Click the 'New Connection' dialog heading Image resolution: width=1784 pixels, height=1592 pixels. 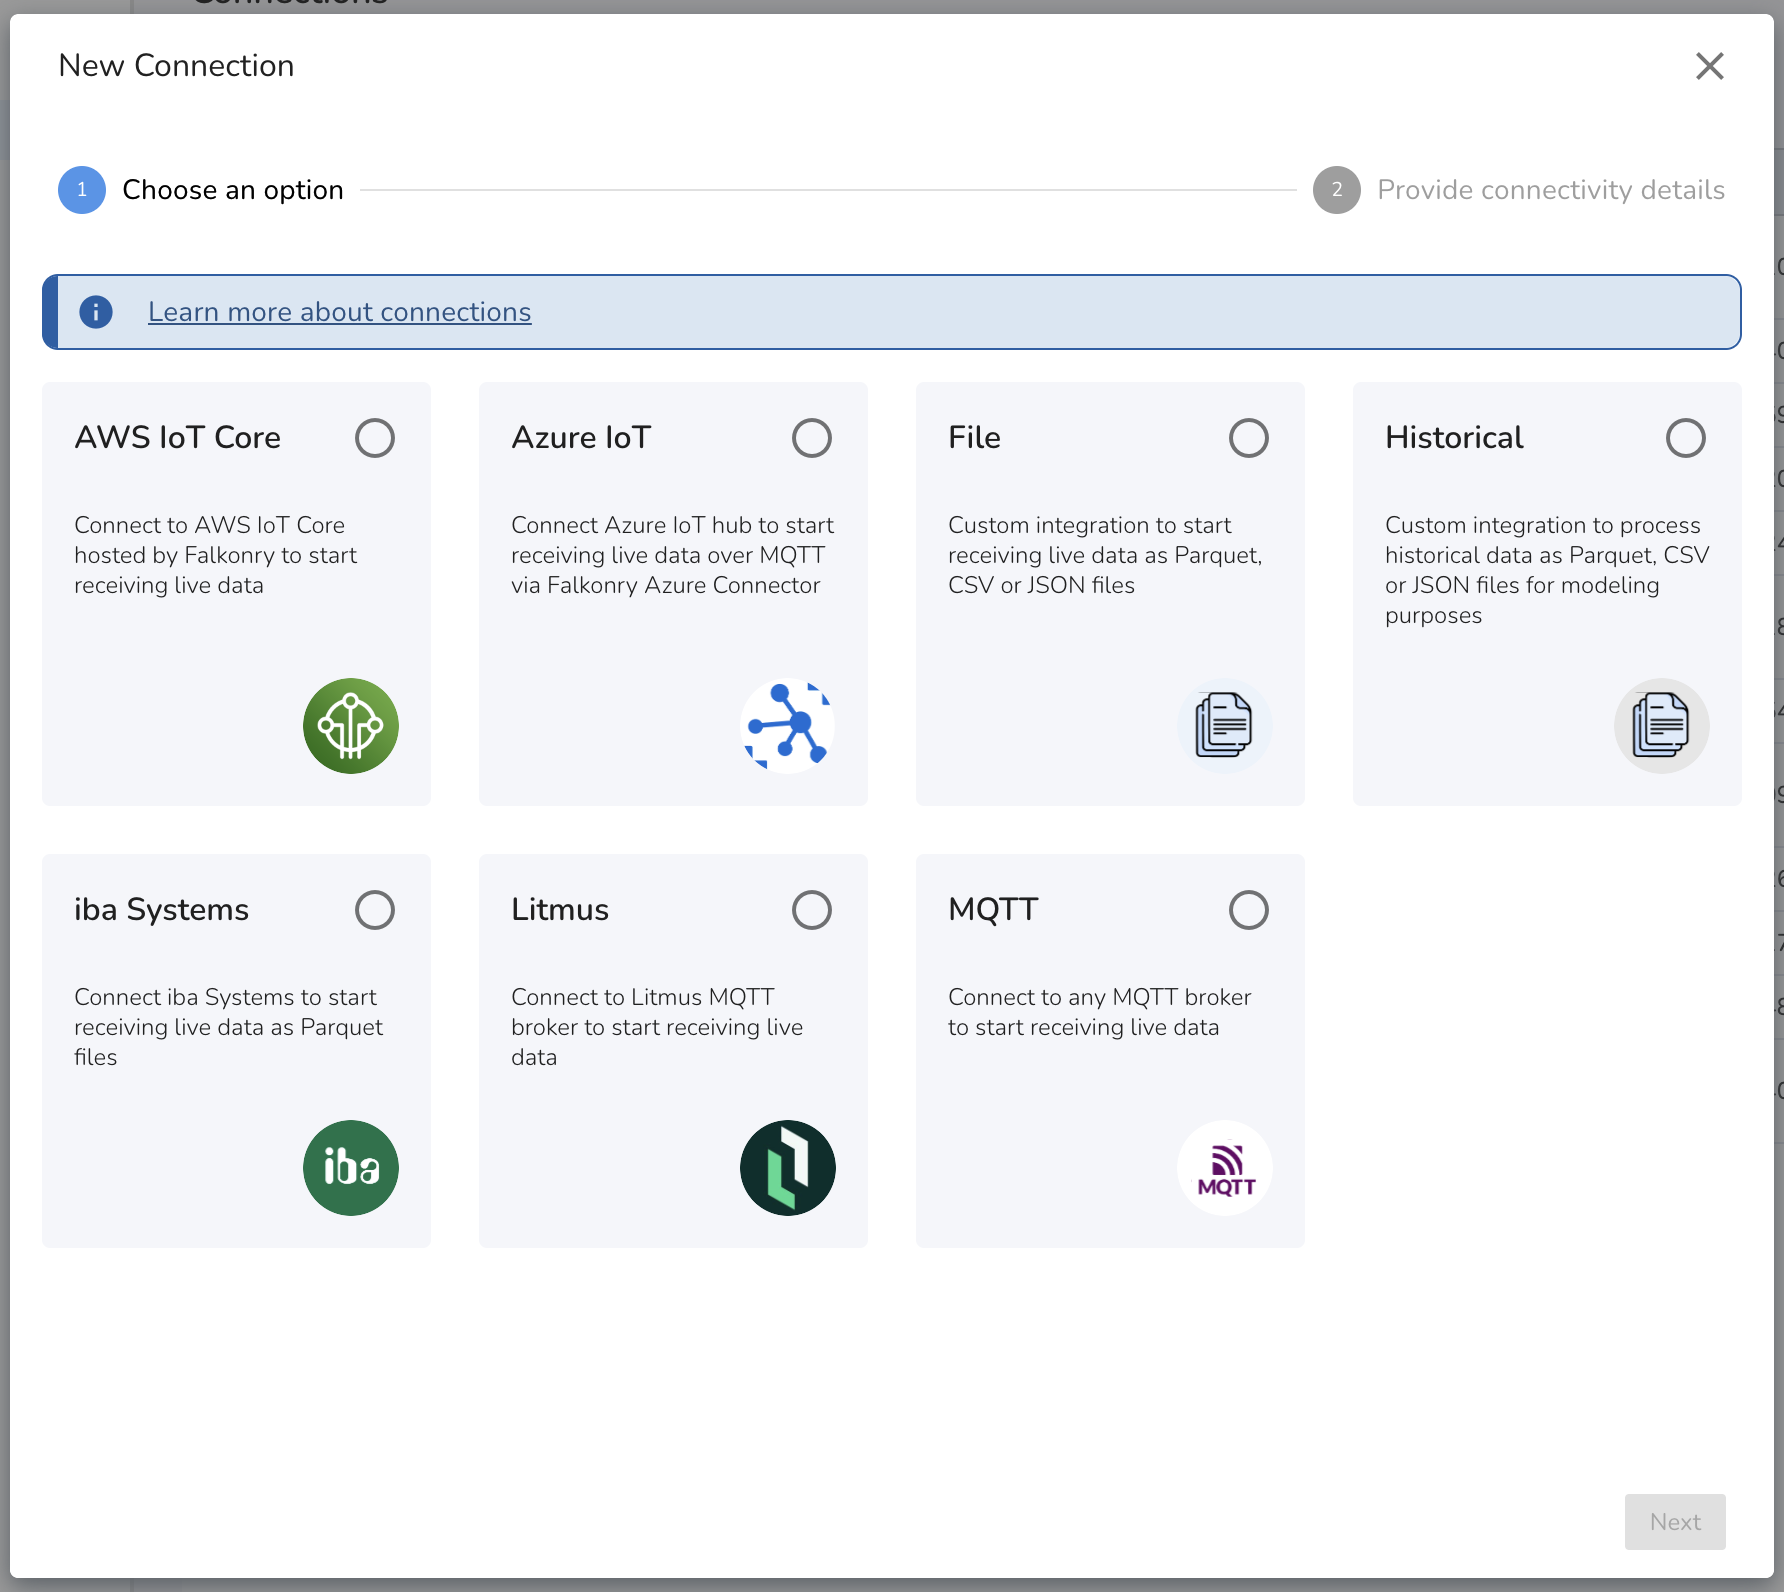click(176, 66)
